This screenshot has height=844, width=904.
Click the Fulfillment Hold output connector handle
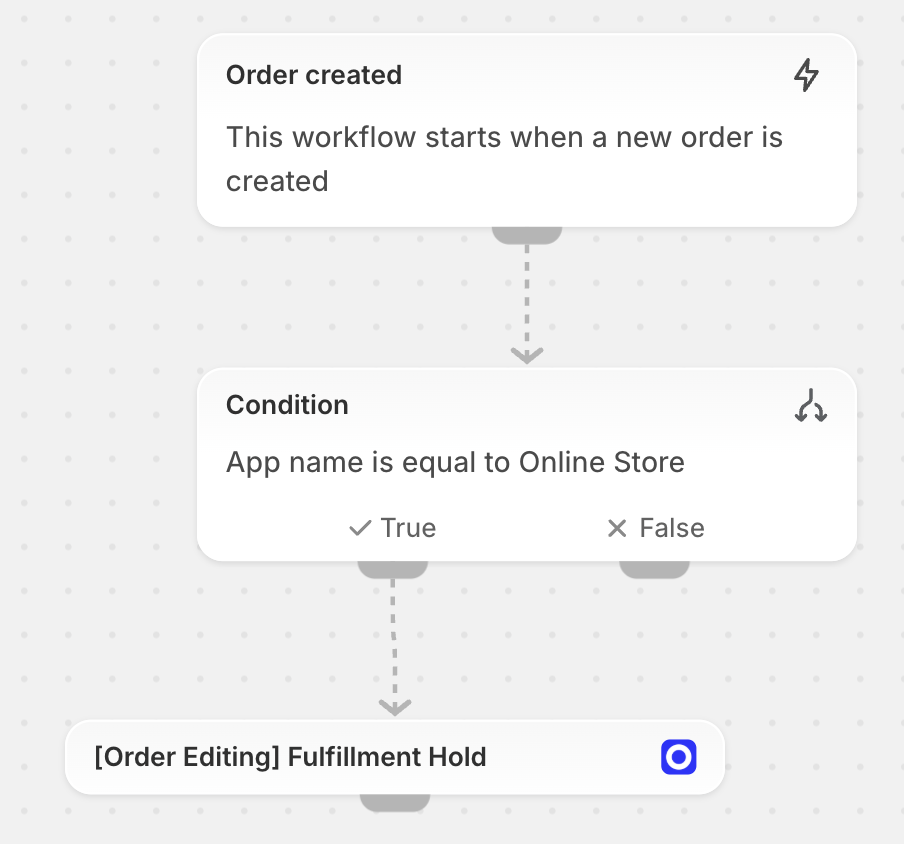[x=394, y=802]
